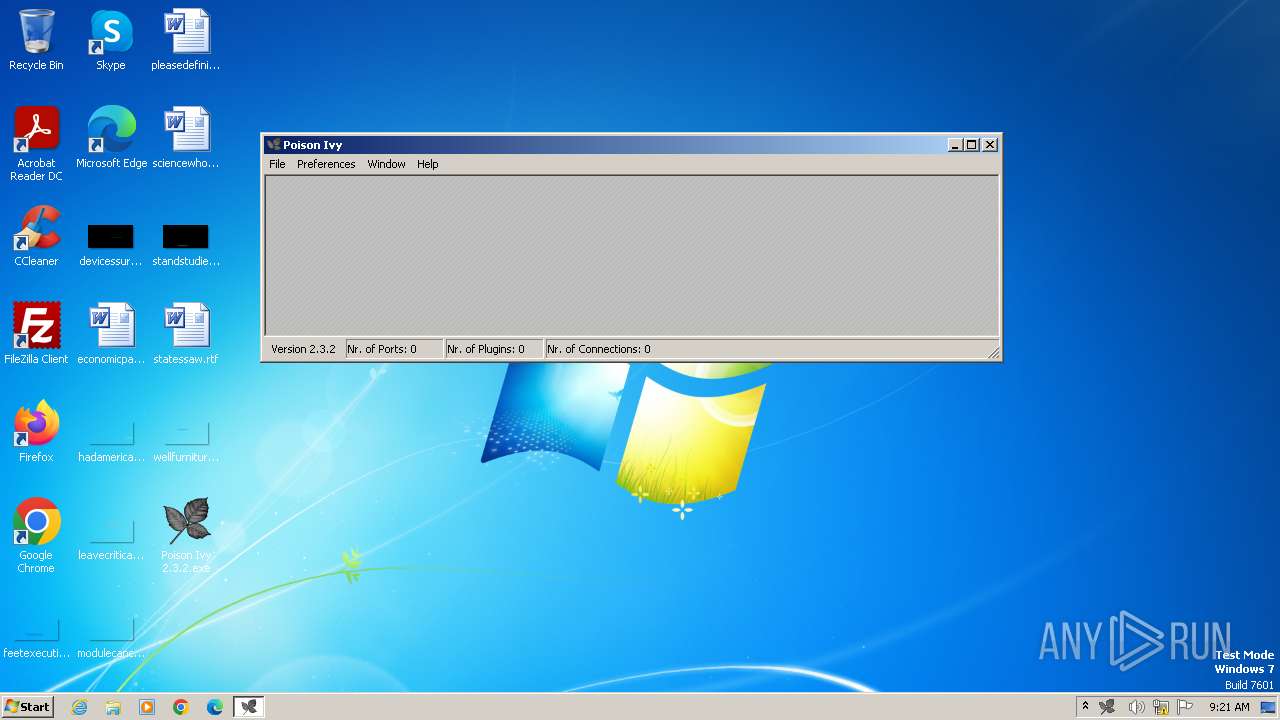The image size is (1280, 720).
Task: Select the wellfurnitur desktop file
Action: tap(186, 440)
